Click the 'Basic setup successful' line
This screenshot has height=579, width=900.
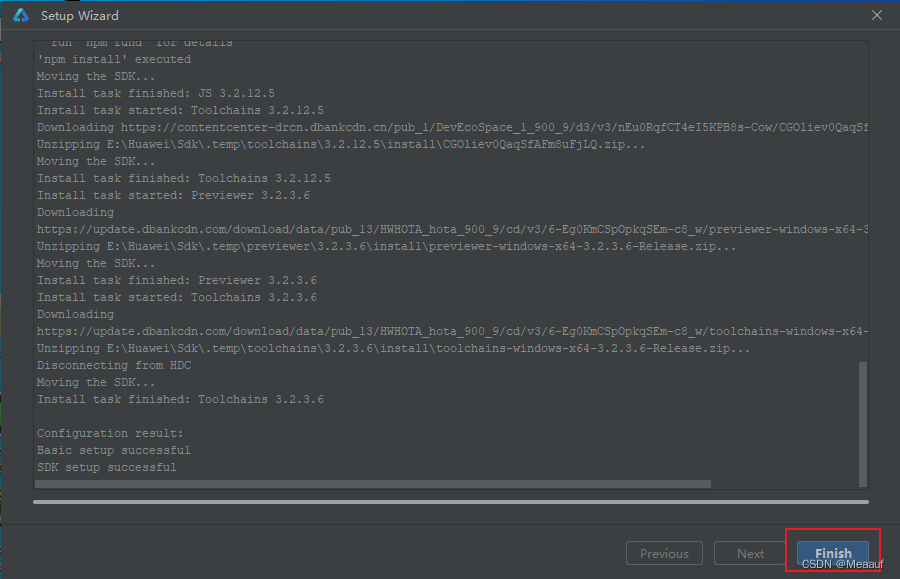[x=114, y=450]
